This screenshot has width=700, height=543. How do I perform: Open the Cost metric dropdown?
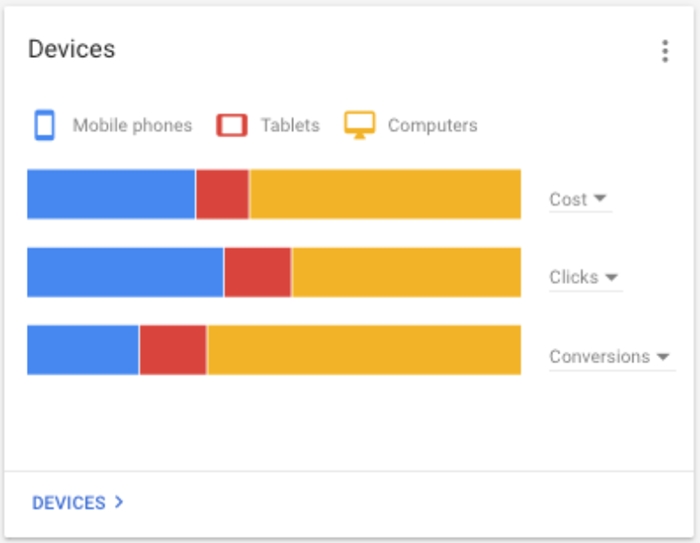(x=579, y=199)
